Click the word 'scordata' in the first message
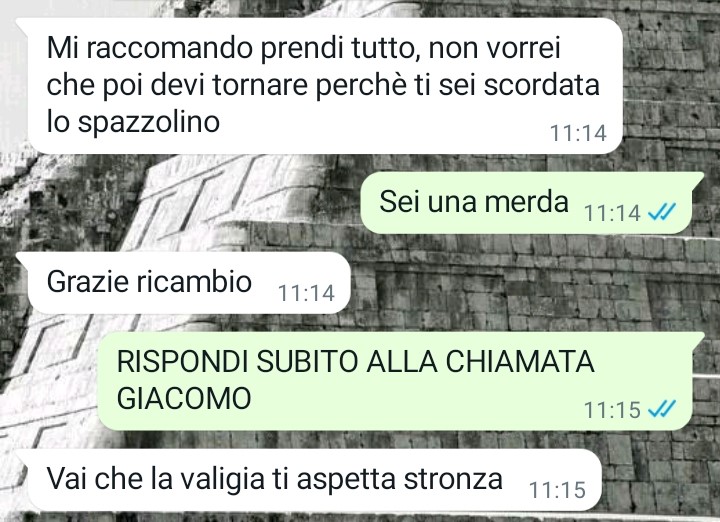 [x=542, y=85]
